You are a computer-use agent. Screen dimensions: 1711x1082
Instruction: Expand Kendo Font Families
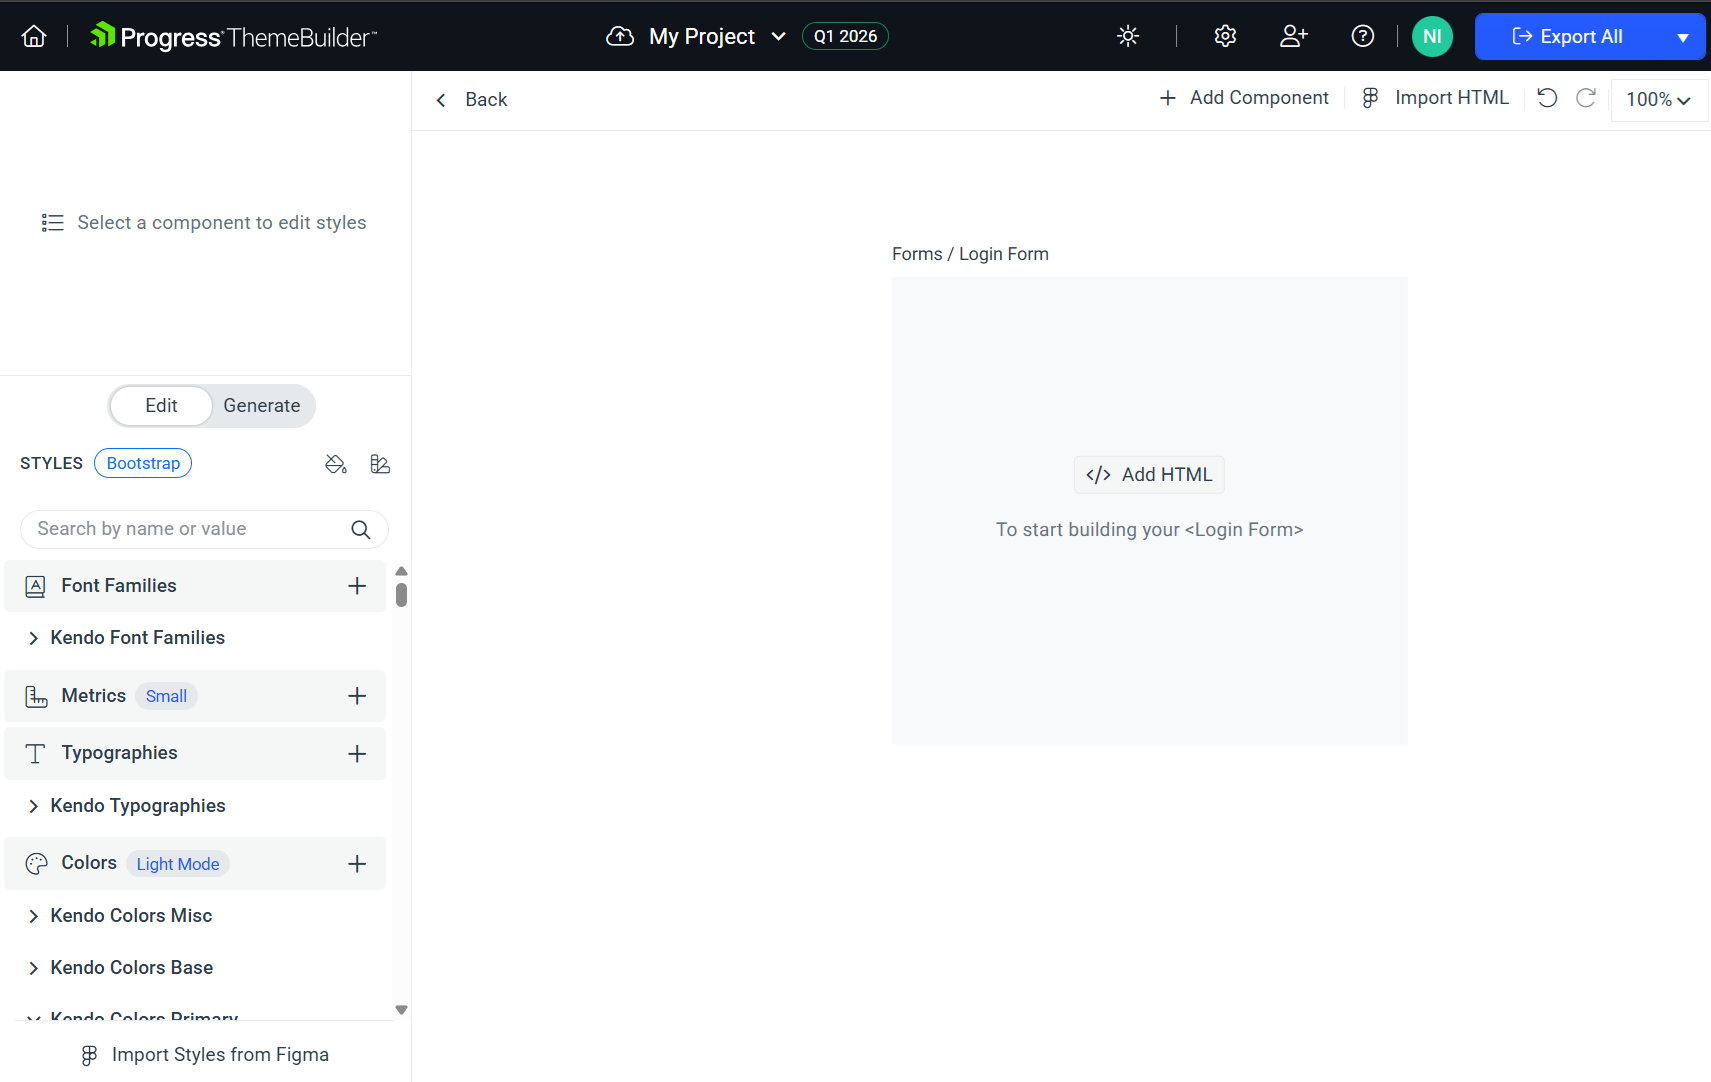tap(137, 637)
